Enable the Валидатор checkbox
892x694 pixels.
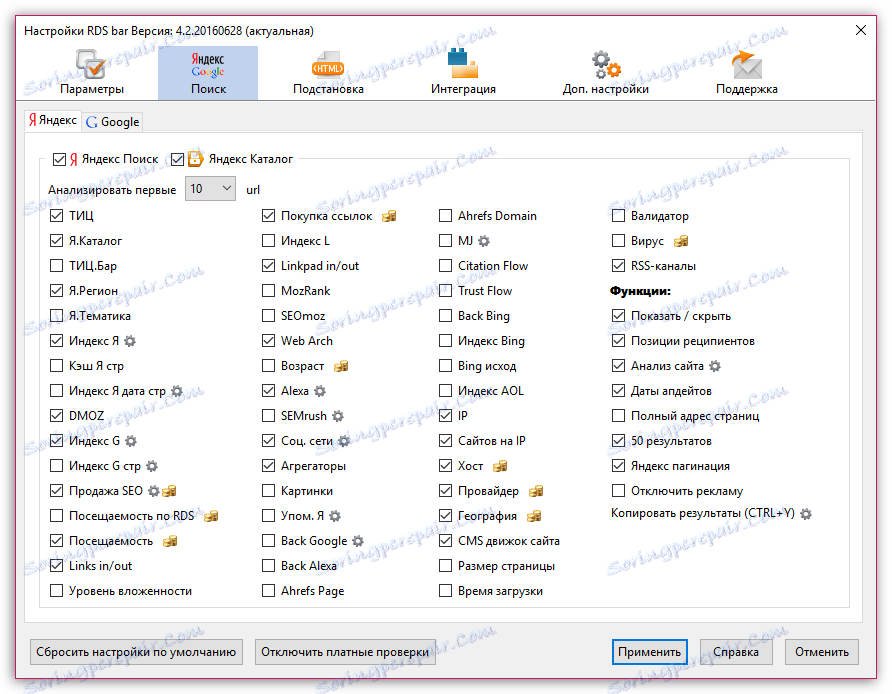point(618,216)
